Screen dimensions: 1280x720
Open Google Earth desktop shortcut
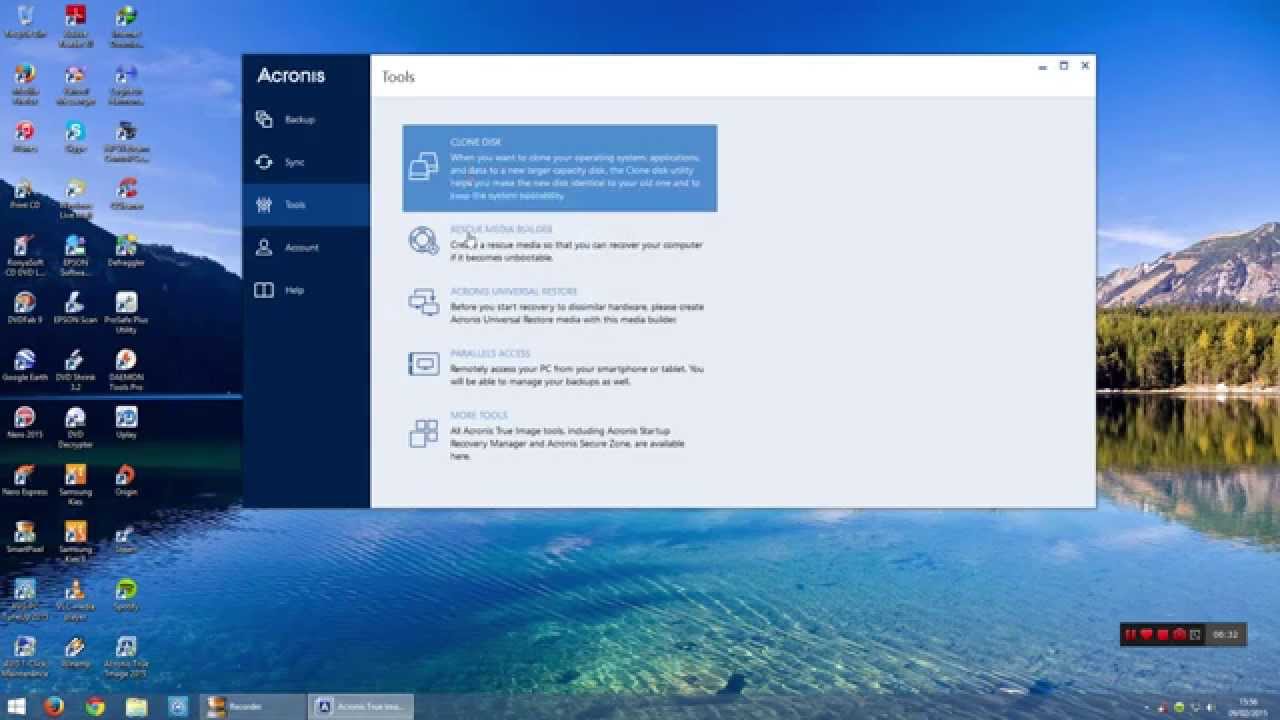25,366
